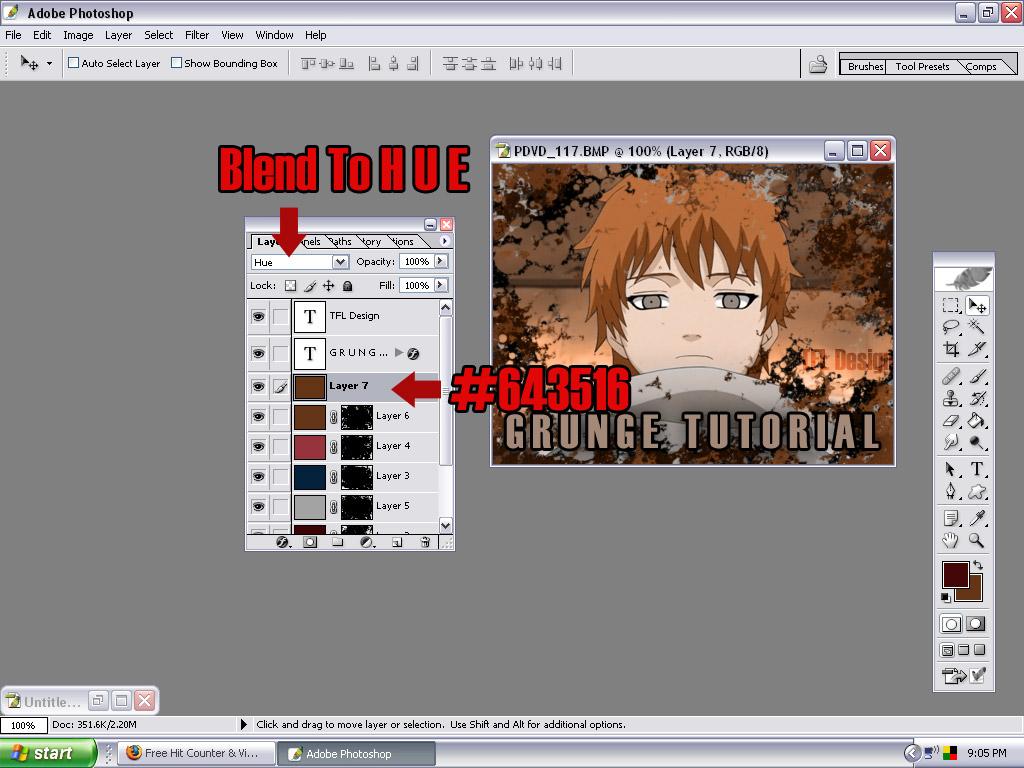Create new fill or adjustment layer

tap(367, 542)
